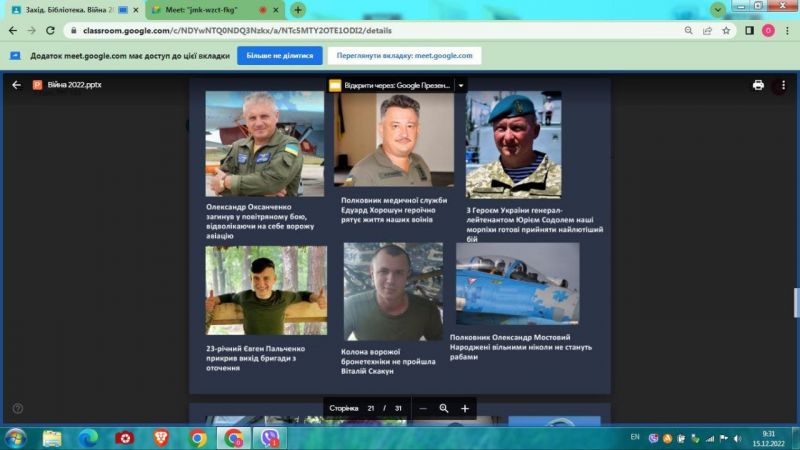The image size is (800, 450).
Task: Click the photo of Олександр Оксанченко
Action: (x=265, y=143)
